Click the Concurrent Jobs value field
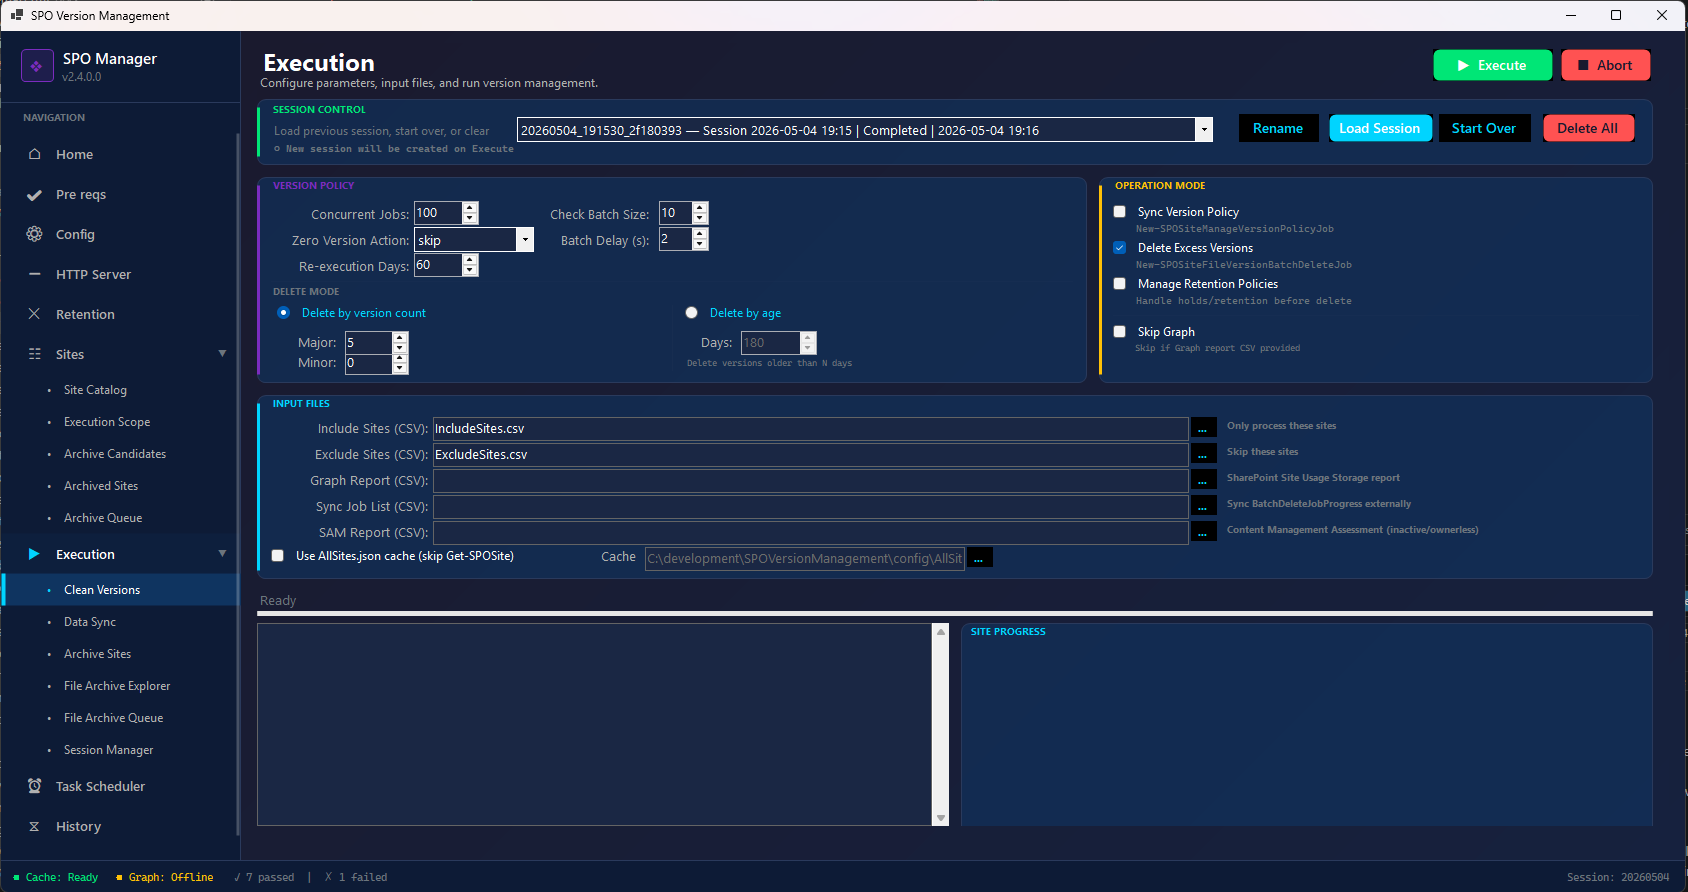The width and height of the screenshot is (1688, 892). [x=438, y=213]
